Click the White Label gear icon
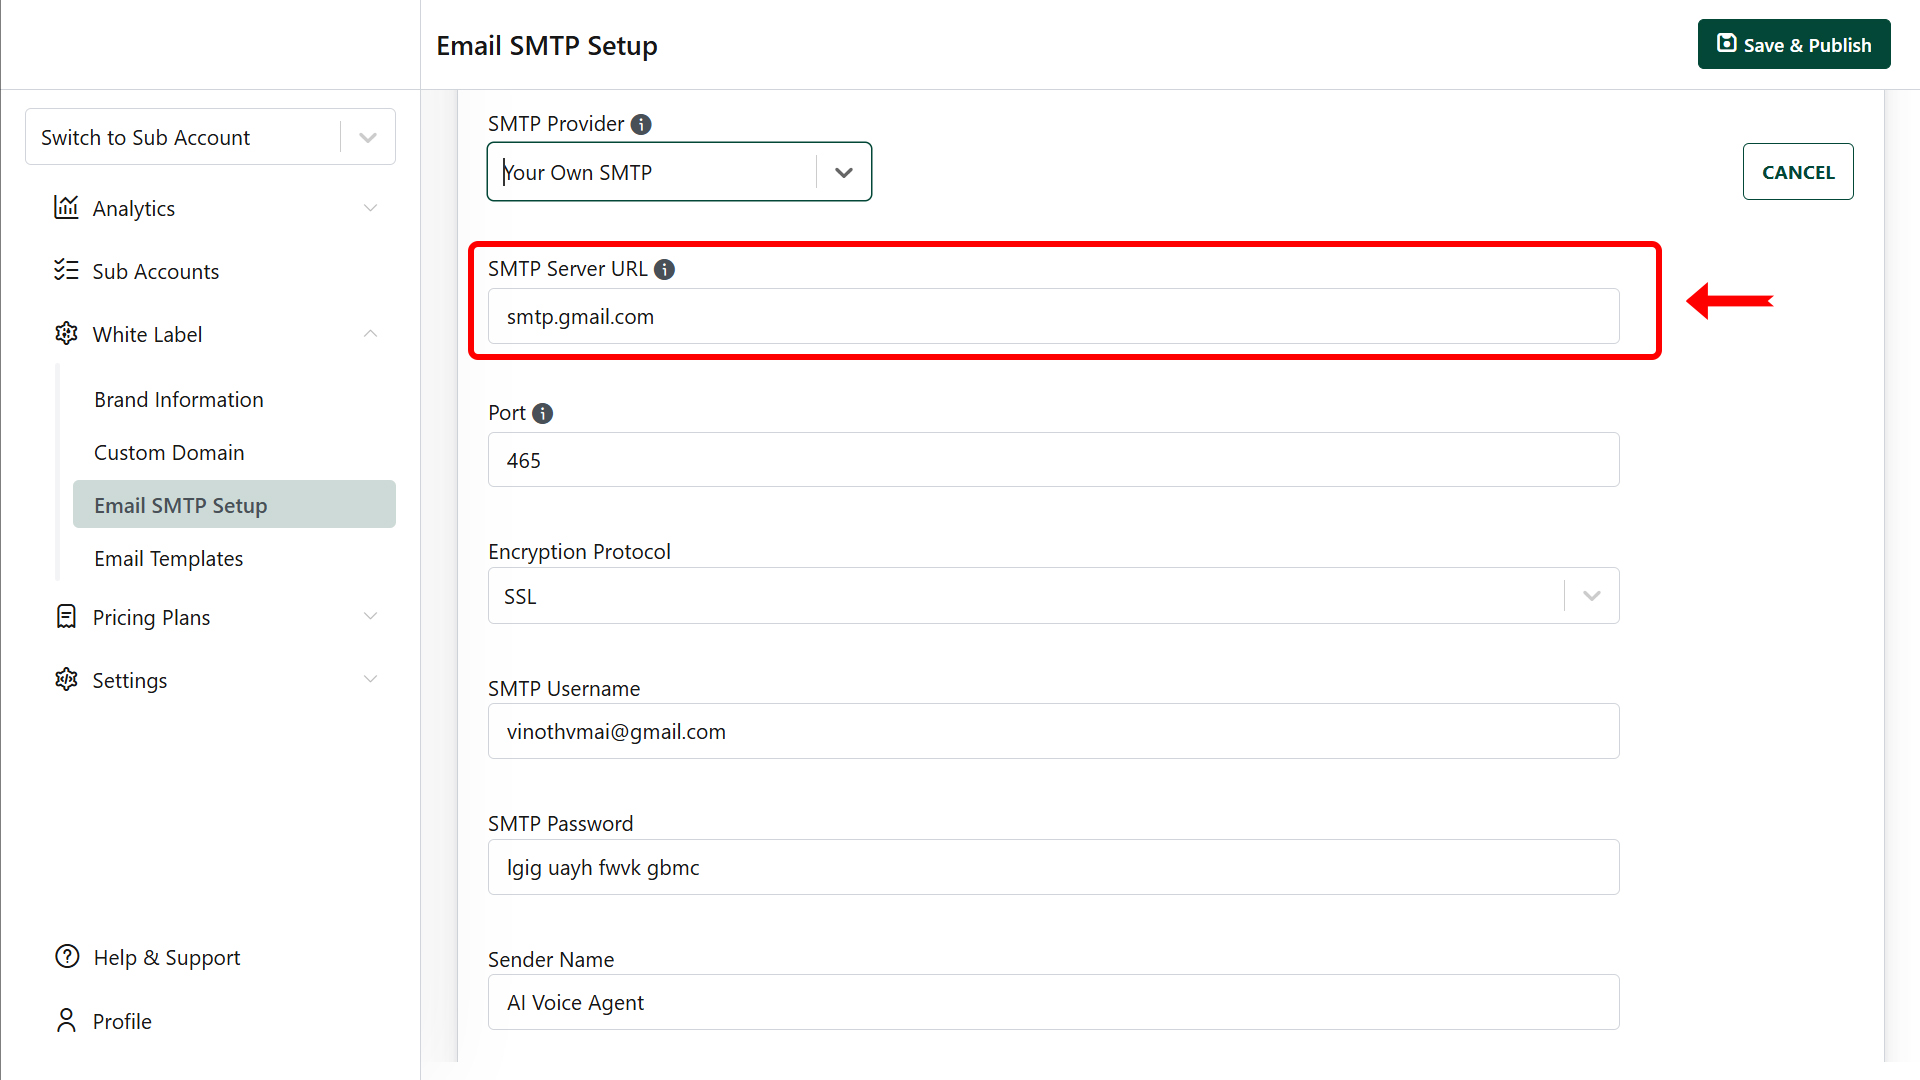The width and height of the screenshot is (1920, 1080). [x=66, y=333]
